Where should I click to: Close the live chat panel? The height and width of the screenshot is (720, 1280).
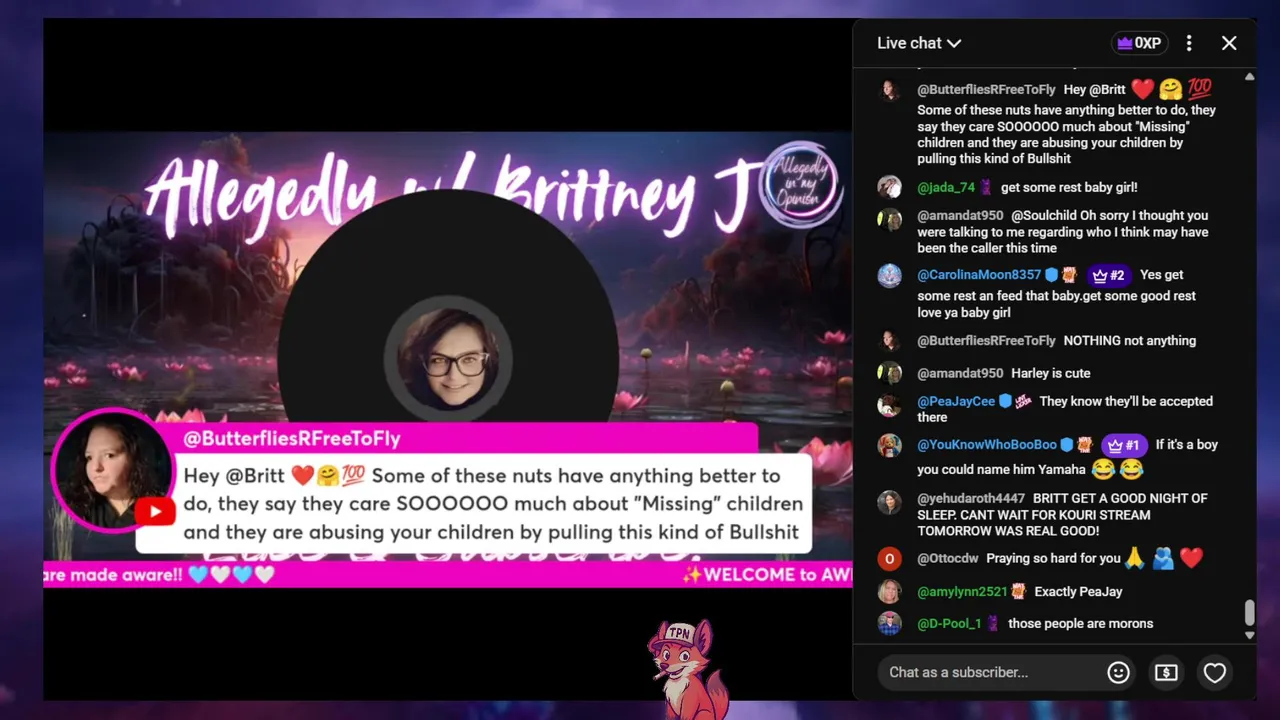(1229, 43)
